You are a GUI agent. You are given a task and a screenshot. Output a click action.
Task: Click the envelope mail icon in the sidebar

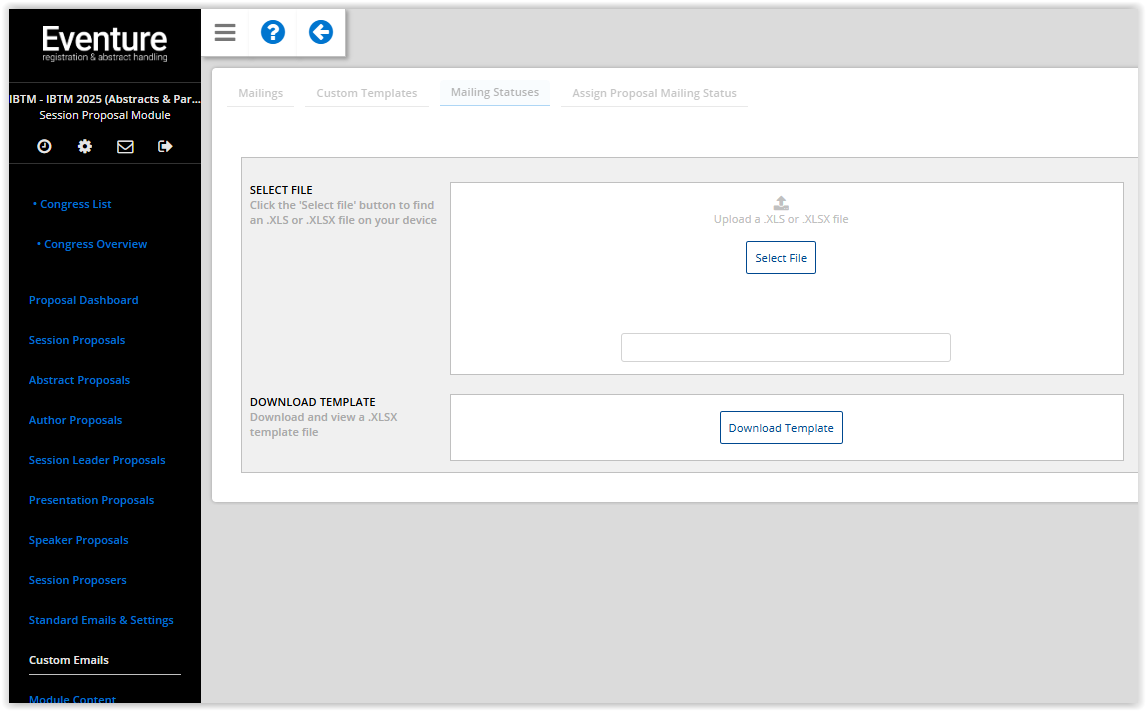[x=124, y=146]
